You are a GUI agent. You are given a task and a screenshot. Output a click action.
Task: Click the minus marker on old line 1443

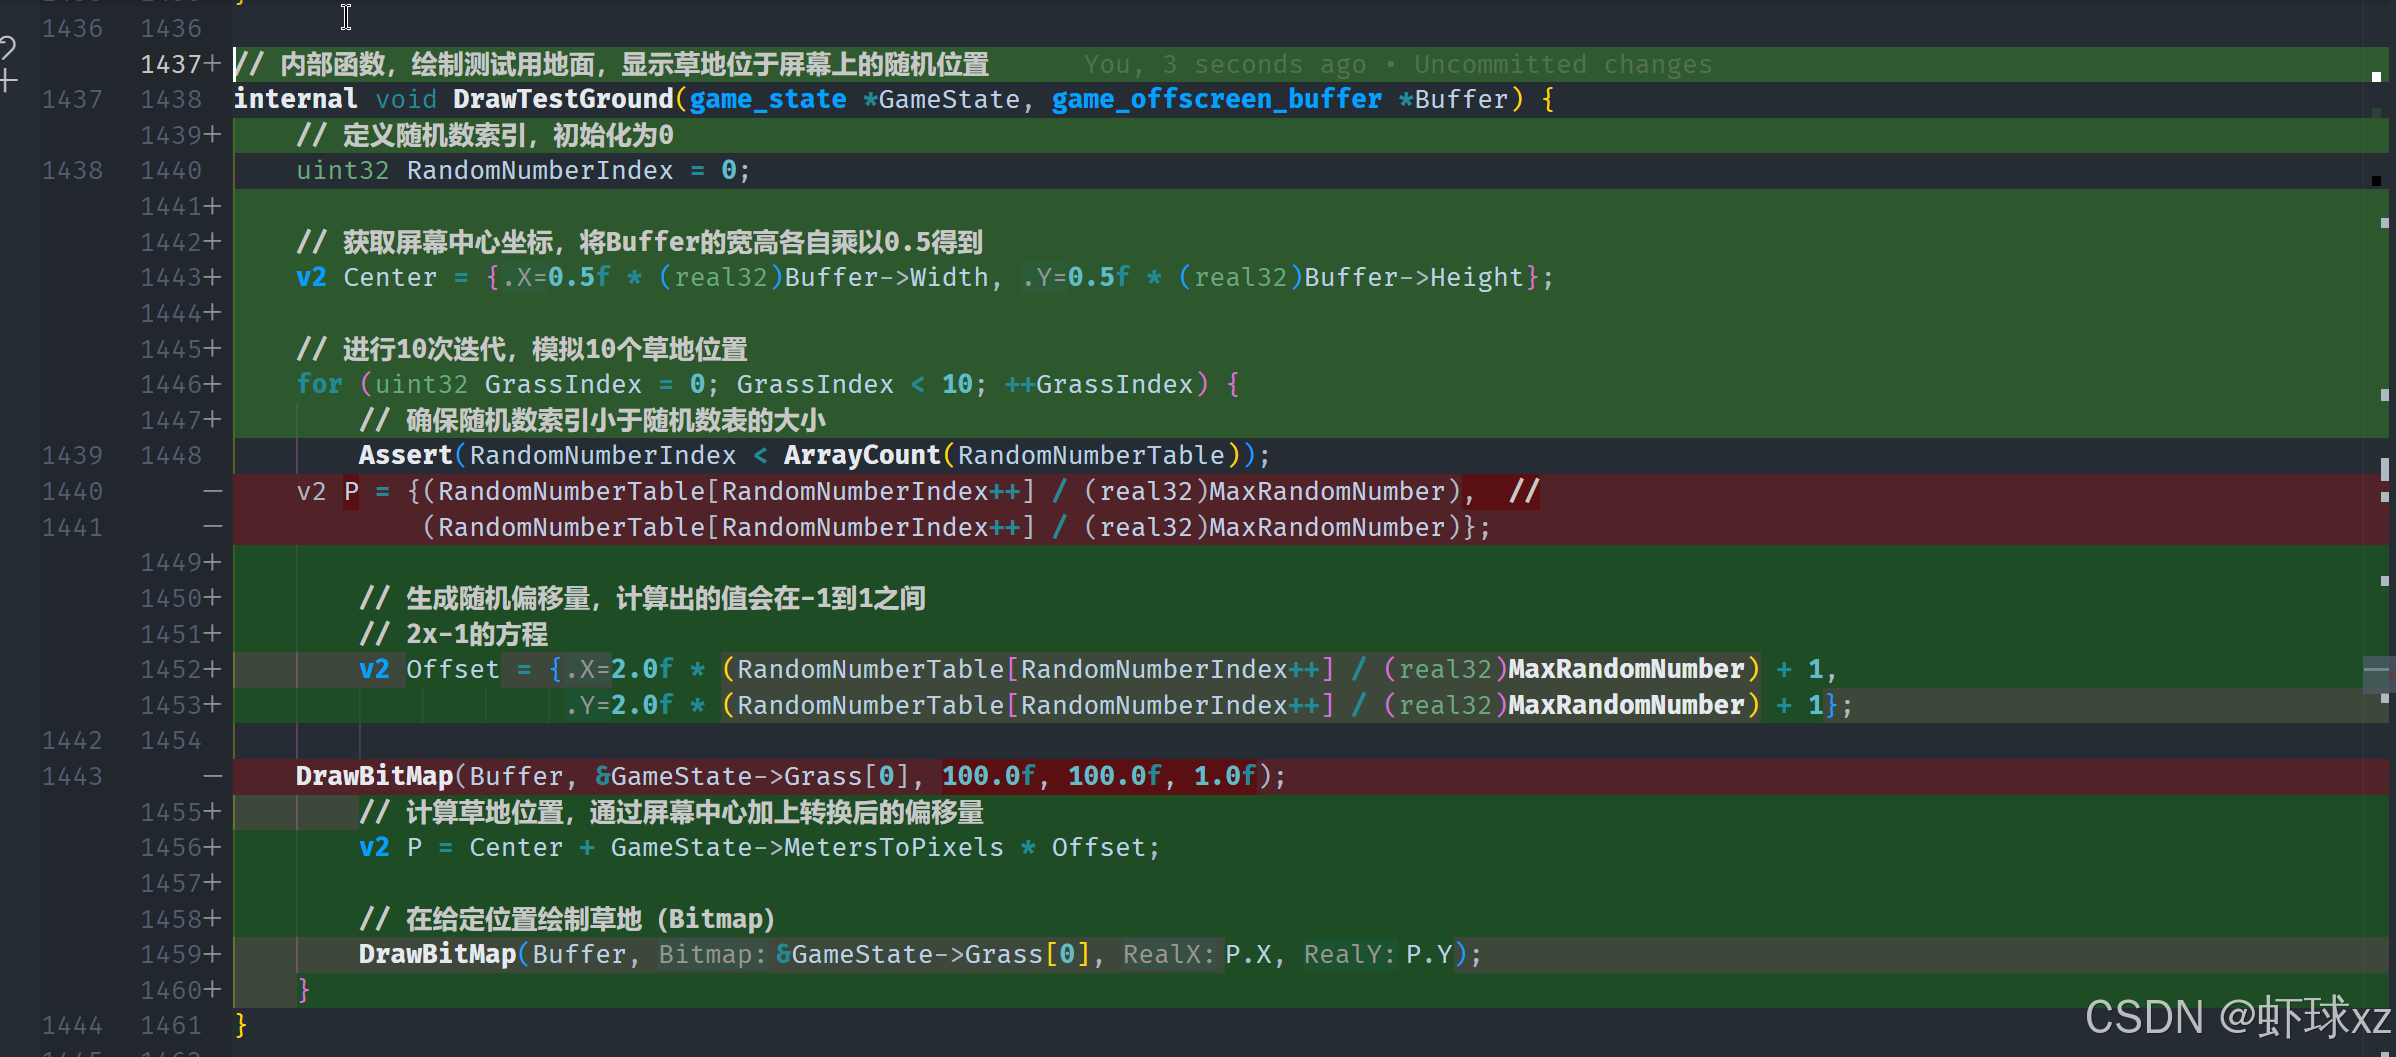click(x=212, y=776)
